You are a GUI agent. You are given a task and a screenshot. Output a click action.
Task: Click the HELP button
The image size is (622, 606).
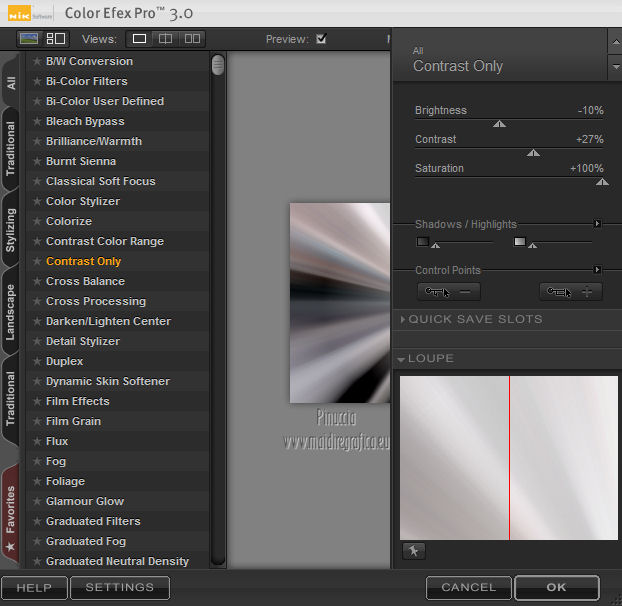34,587
